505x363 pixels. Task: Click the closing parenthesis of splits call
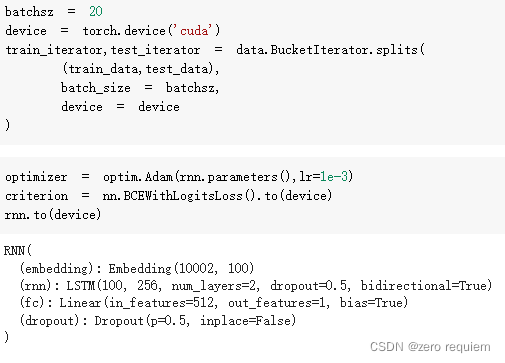(7, 125)
